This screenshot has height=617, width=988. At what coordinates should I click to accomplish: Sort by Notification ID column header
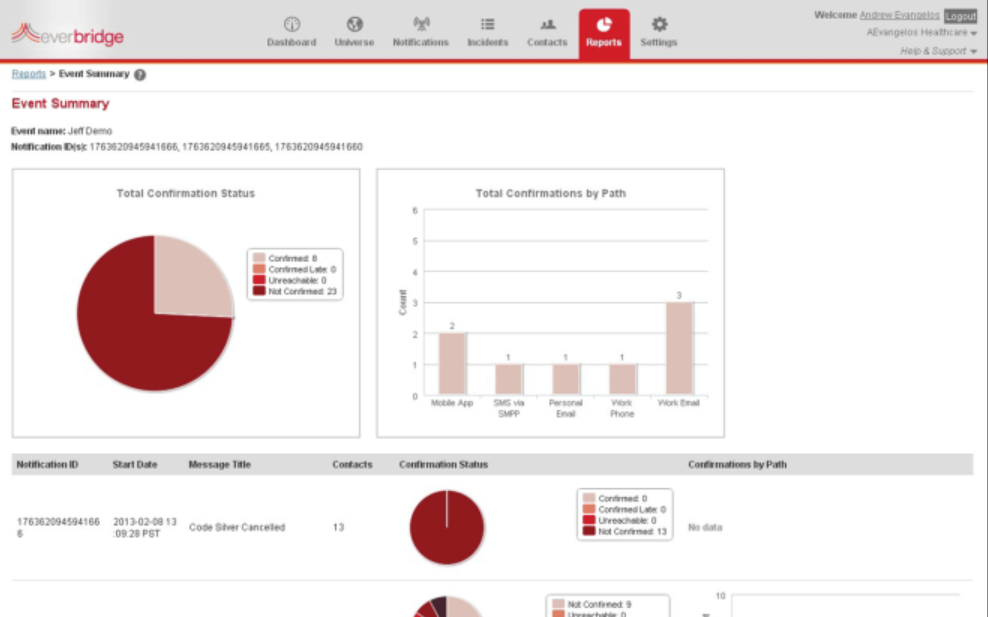[47, 464]
